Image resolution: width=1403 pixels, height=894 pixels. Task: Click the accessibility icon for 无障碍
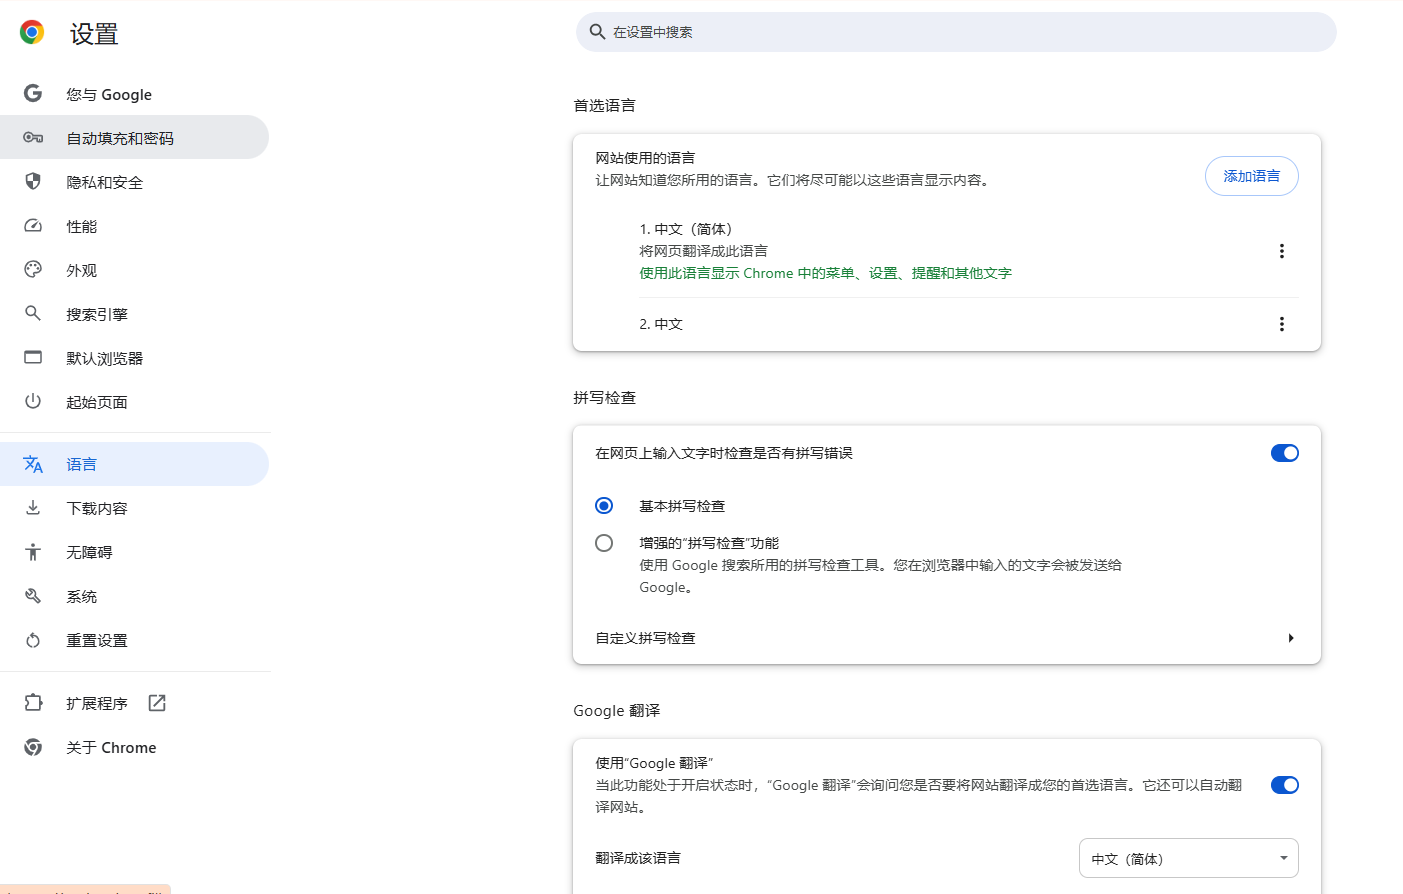click(x=33, y=551)
